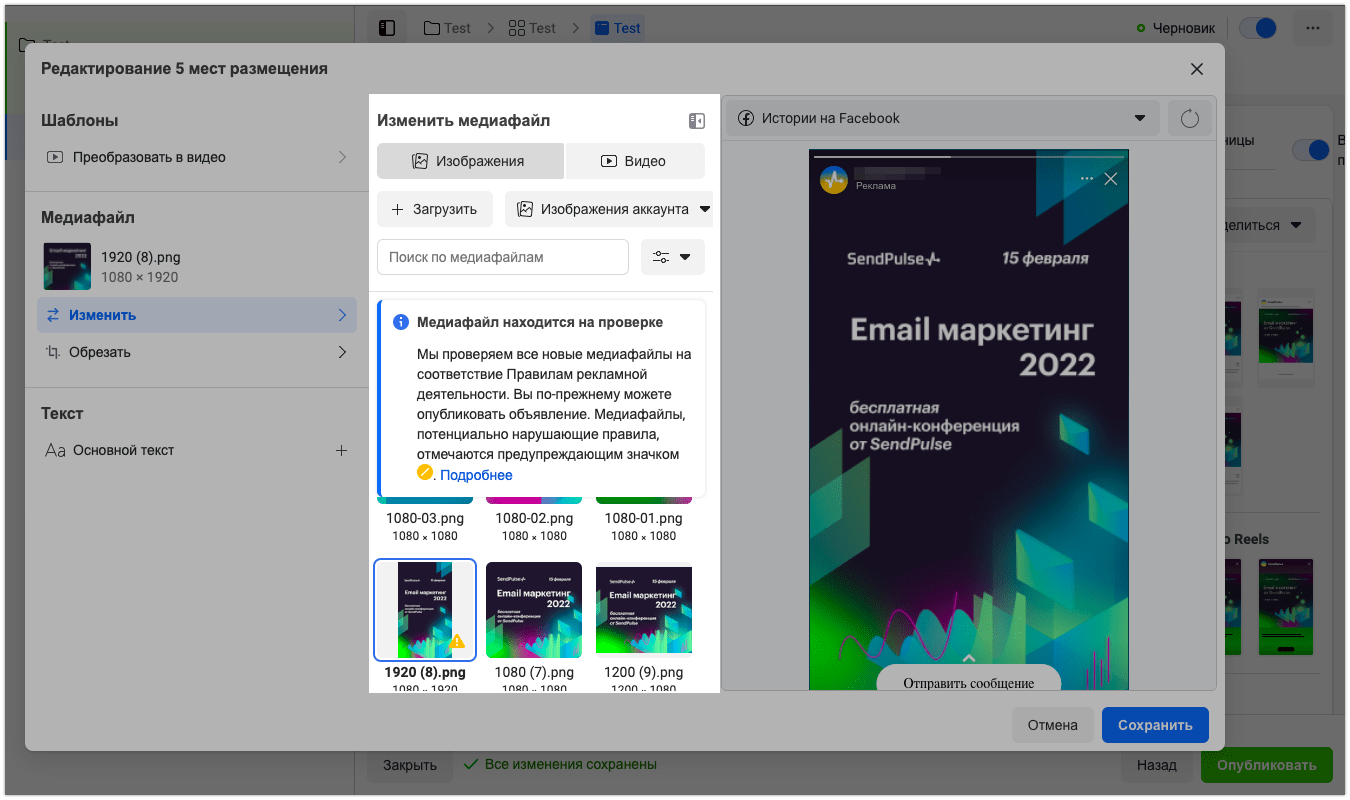
Task: Open the Подробнее link
Action: tap(476, 475)
